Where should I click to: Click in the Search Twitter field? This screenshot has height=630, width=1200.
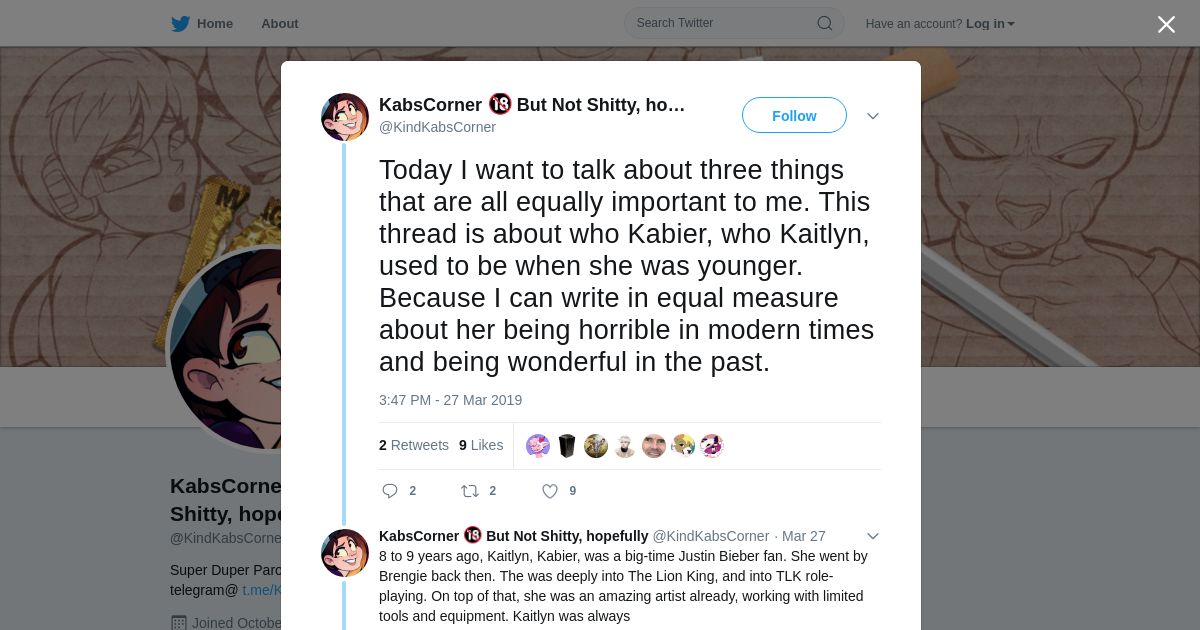tap(720, 23)
